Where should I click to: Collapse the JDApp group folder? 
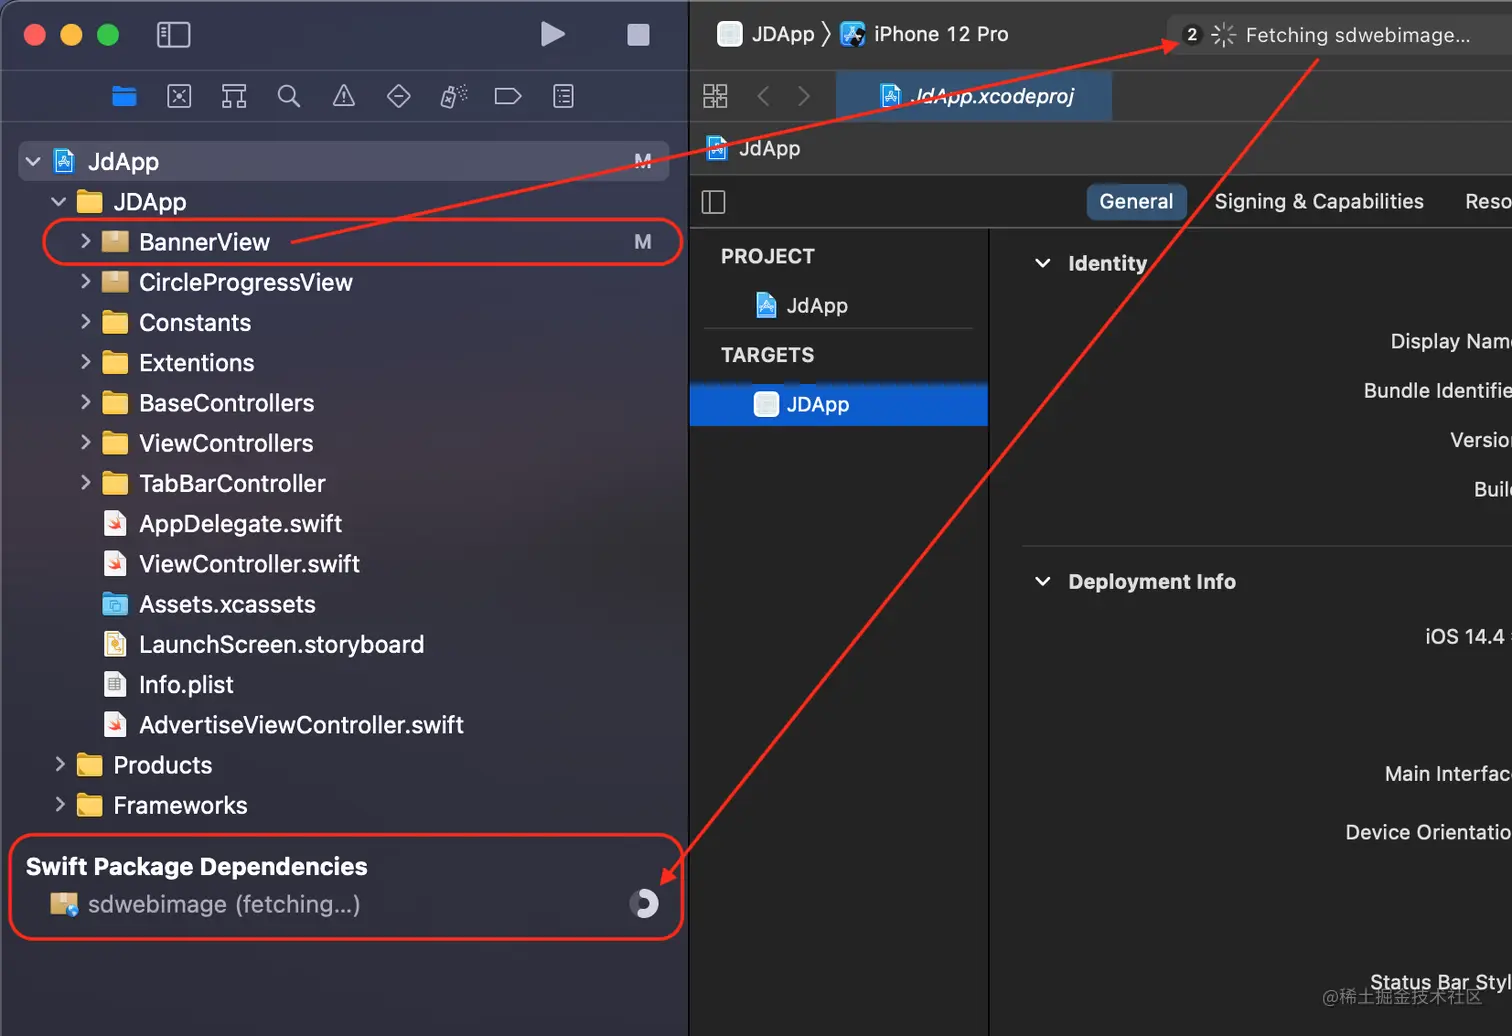(x=59, y=201)
